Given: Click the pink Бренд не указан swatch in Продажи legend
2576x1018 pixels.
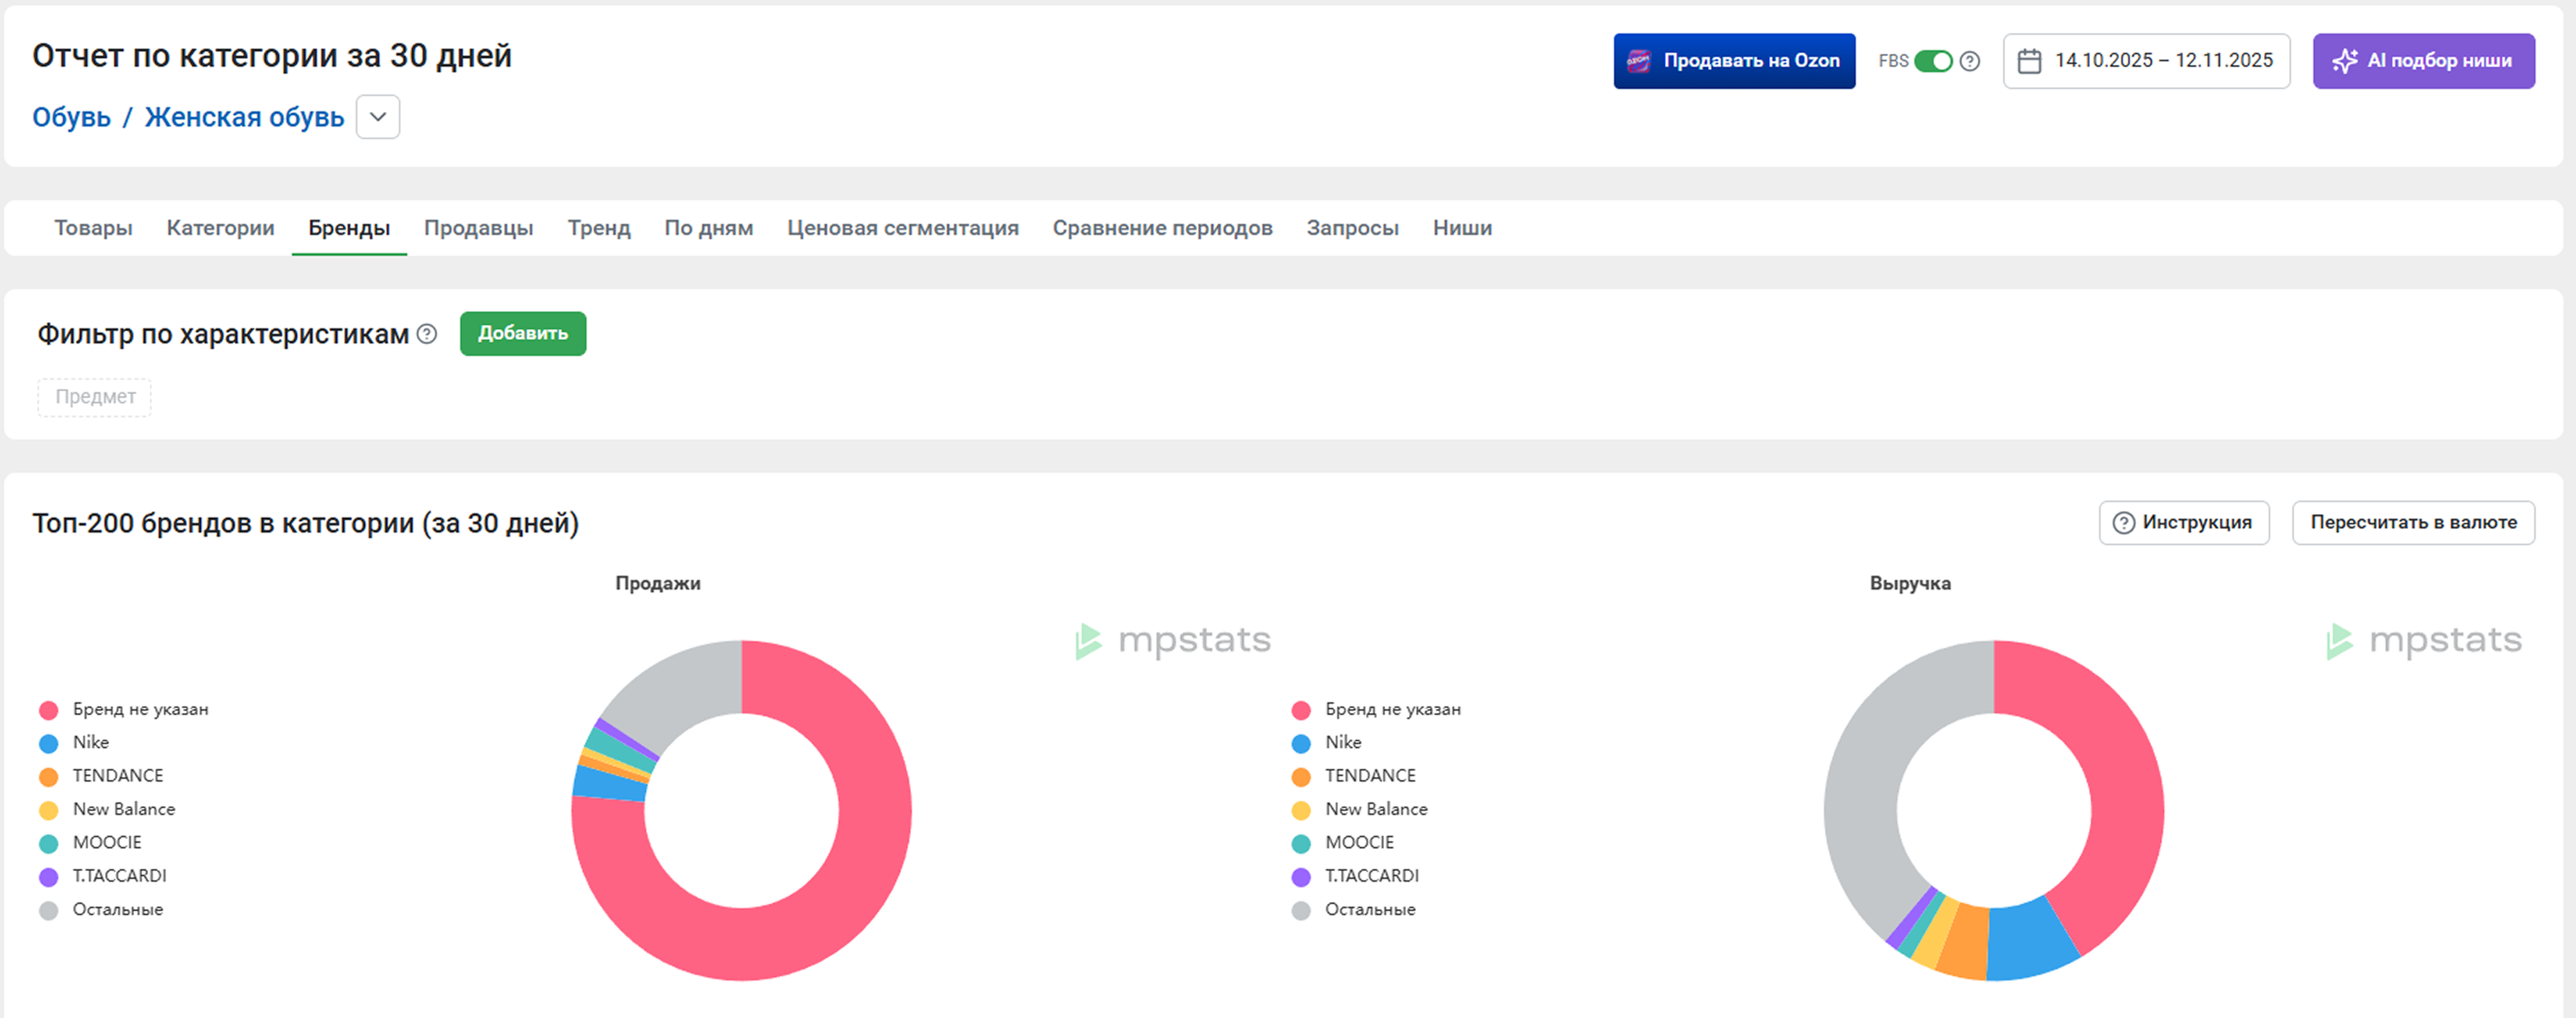Looking at the screenshot, I should tap(48, 710).
